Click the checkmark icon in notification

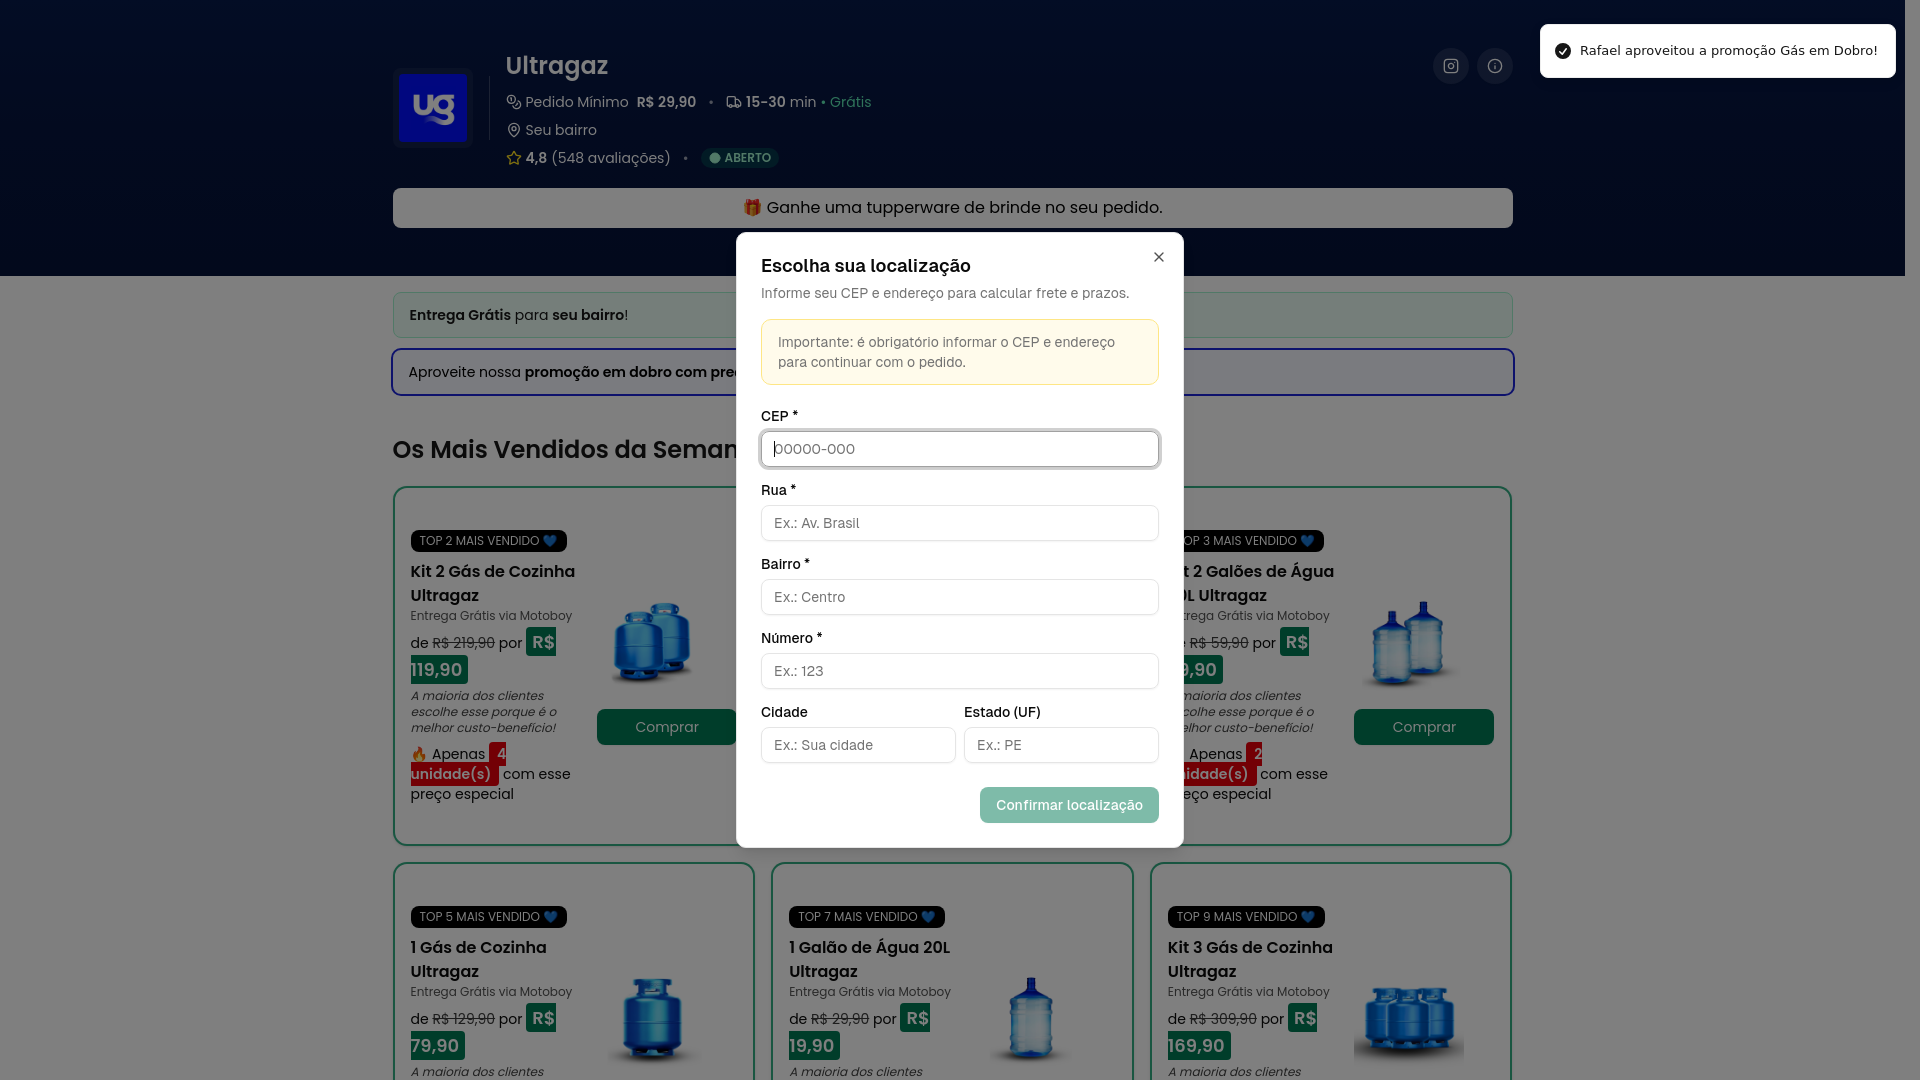1563,51
